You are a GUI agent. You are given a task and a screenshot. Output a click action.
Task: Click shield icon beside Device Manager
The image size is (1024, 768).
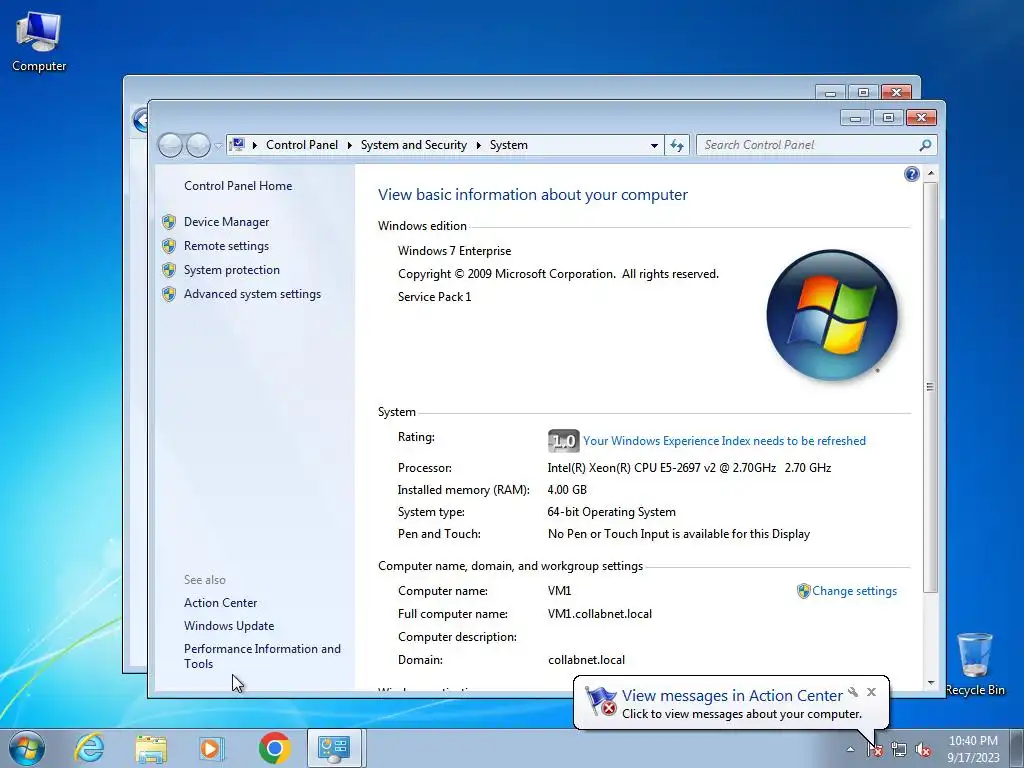[x=169, y=222]
